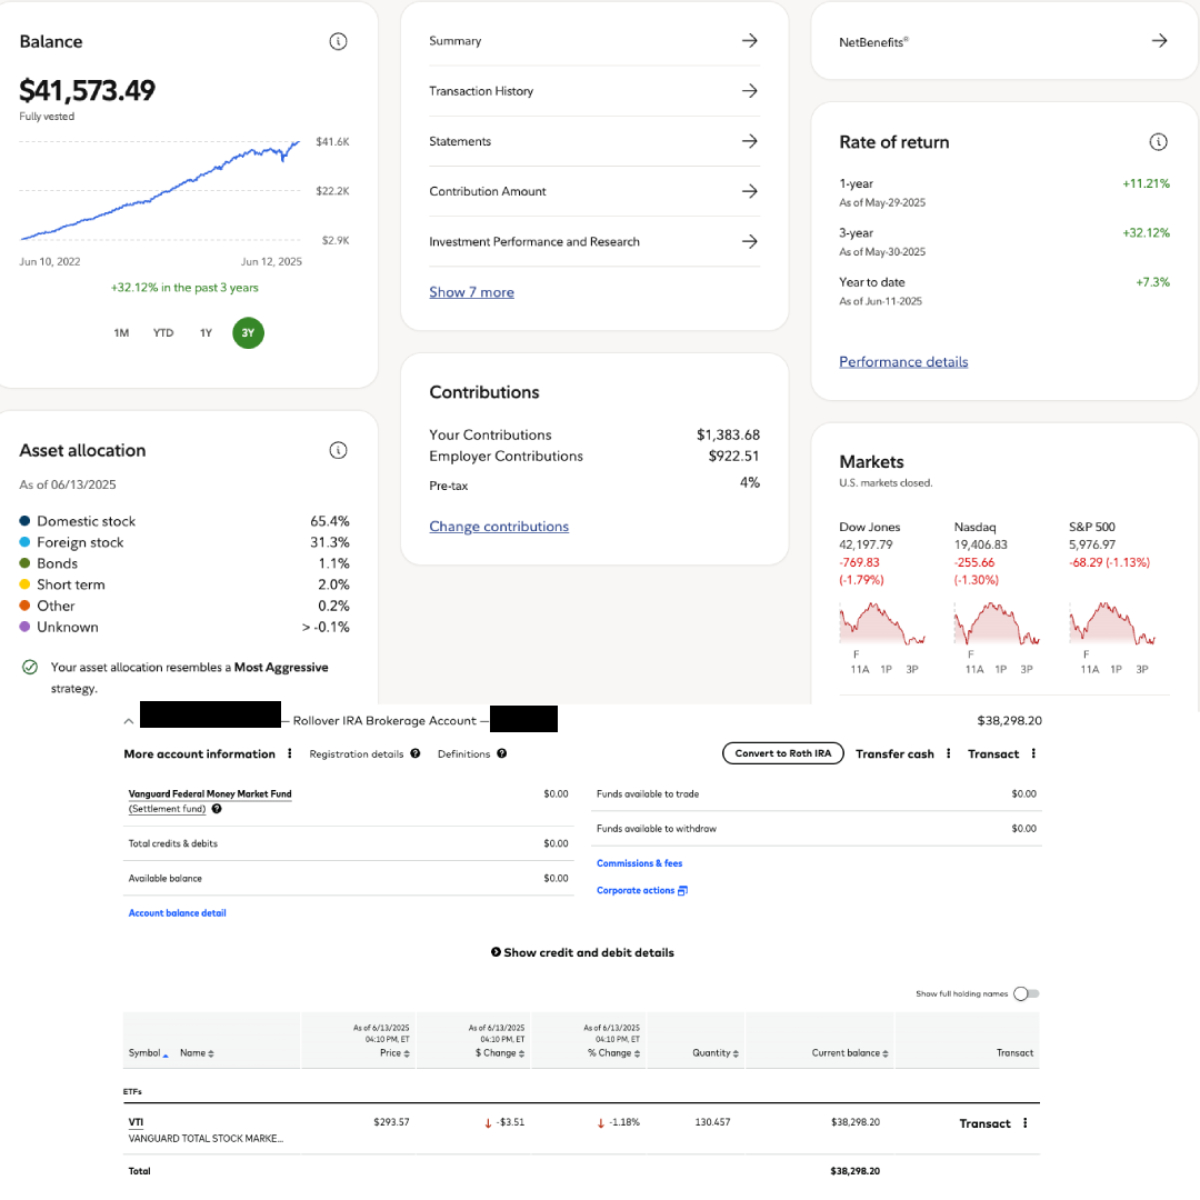Screen dimensions: 1200x1200
Task: Open the Balance info icon
Action: pos(338,41)
